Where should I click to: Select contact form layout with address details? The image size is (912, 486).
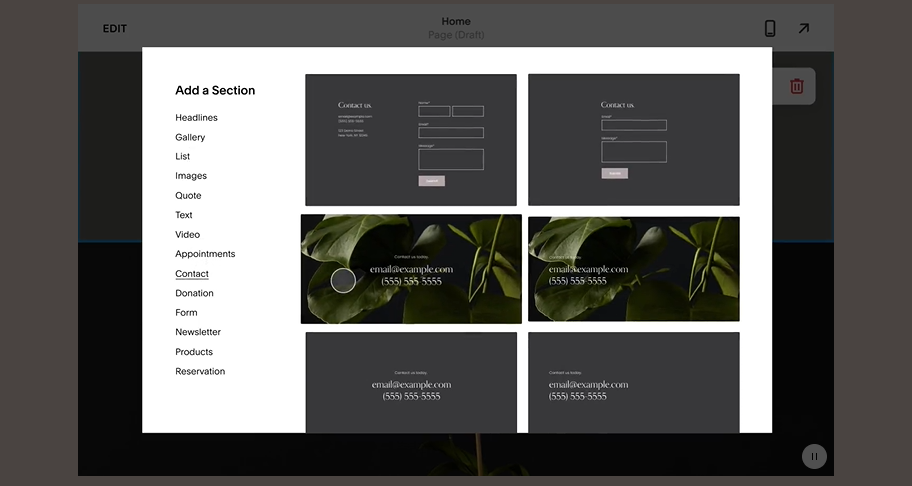[411, 140]
